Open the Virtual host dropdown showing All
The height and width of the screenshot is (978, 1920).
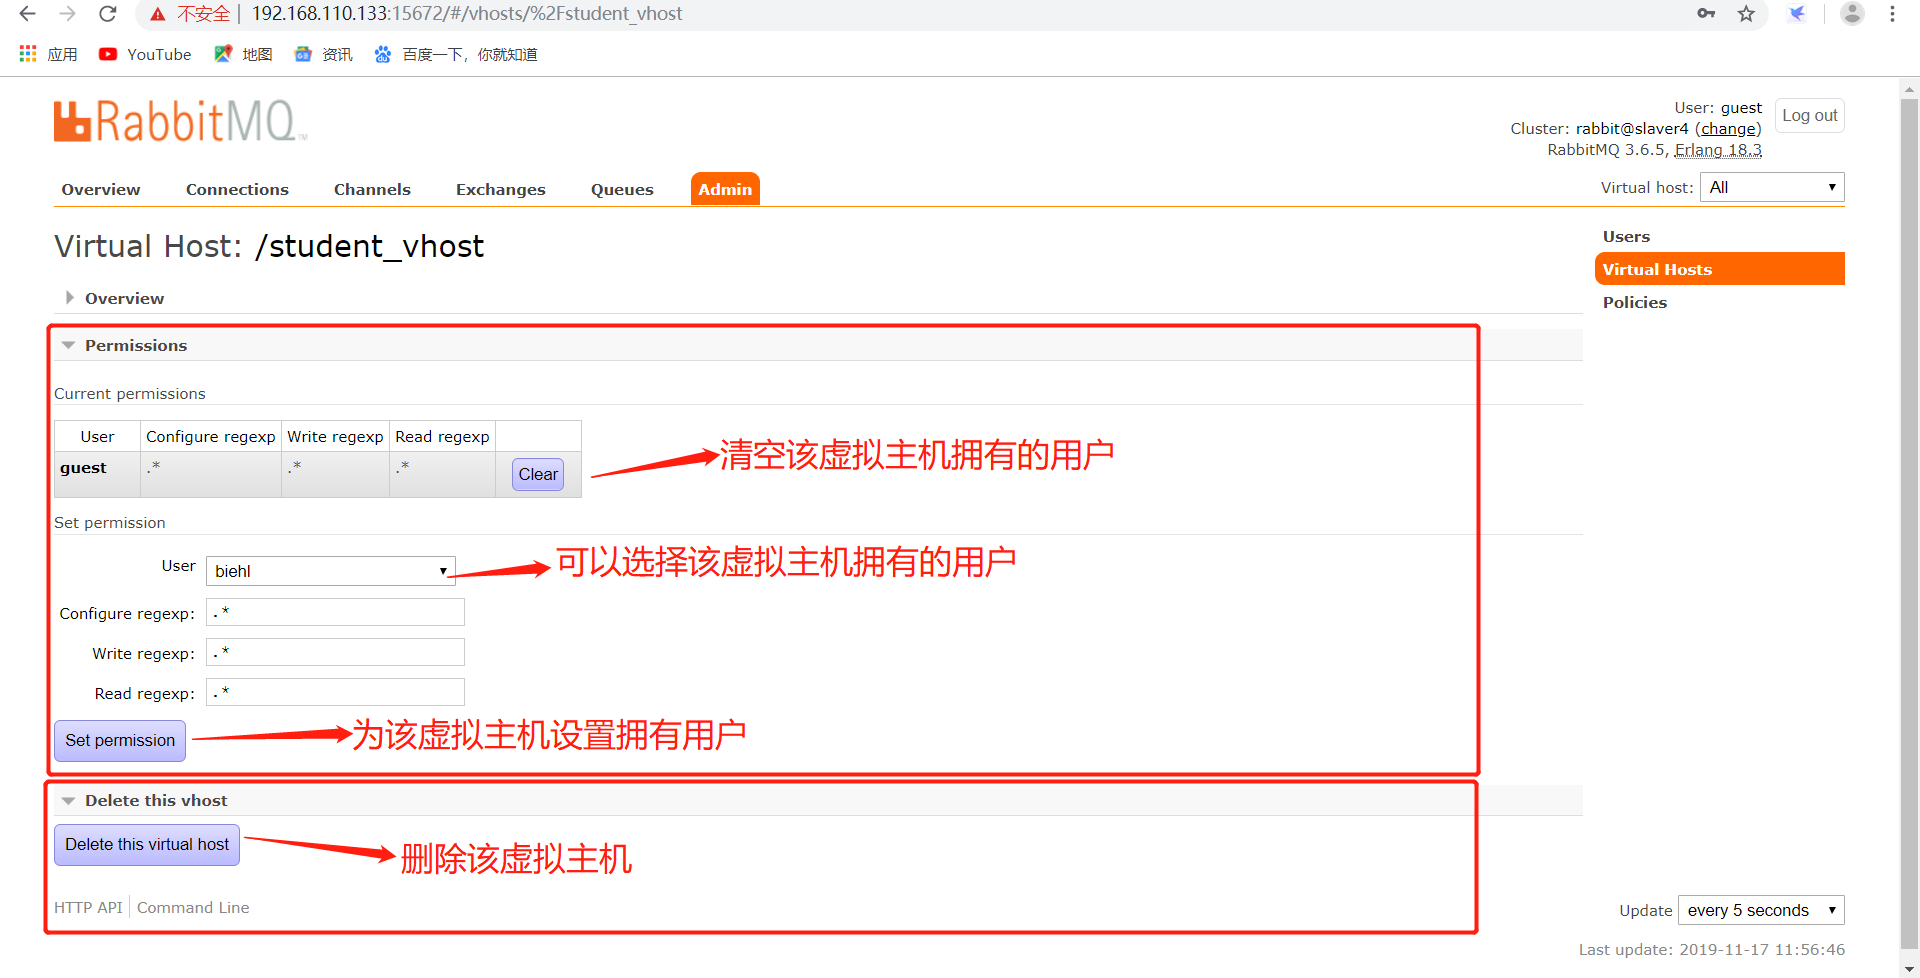(x=1771, y=187)
